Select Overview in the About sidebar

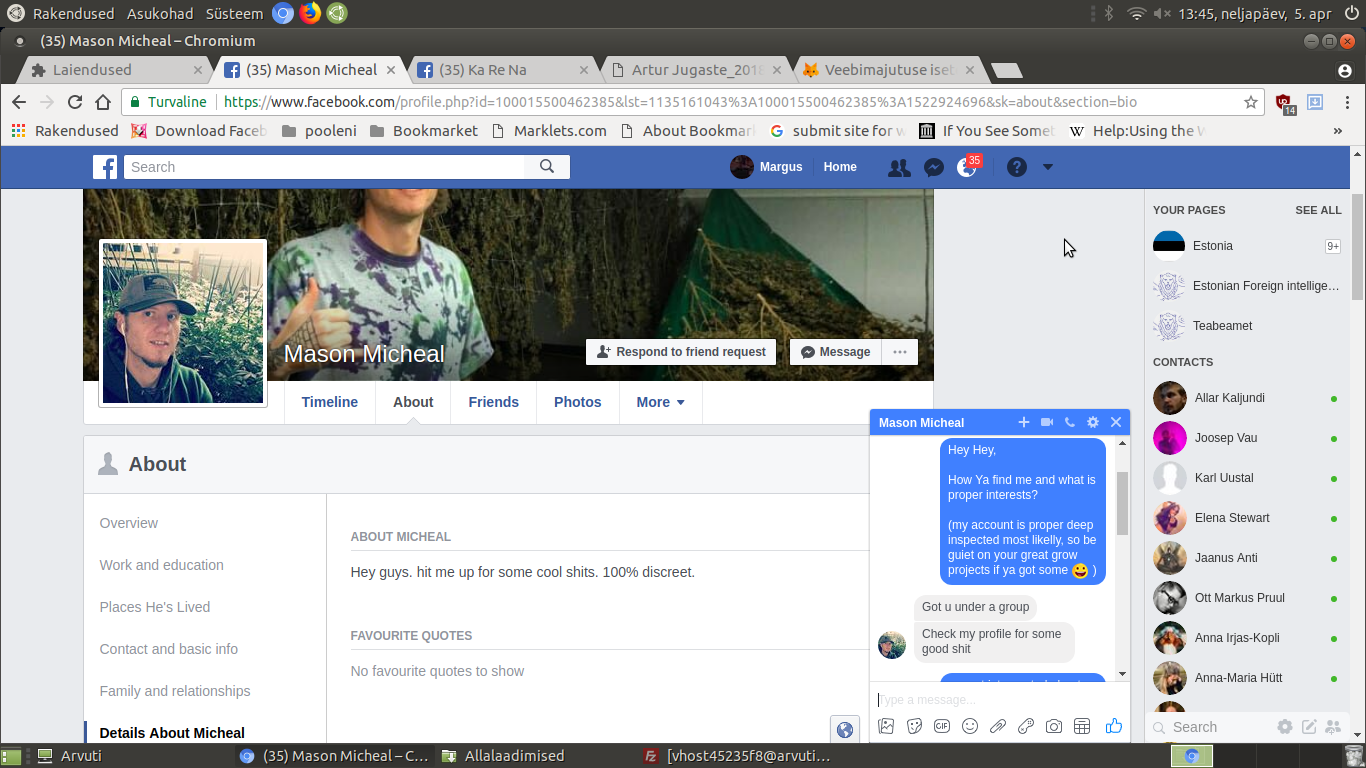129,523
